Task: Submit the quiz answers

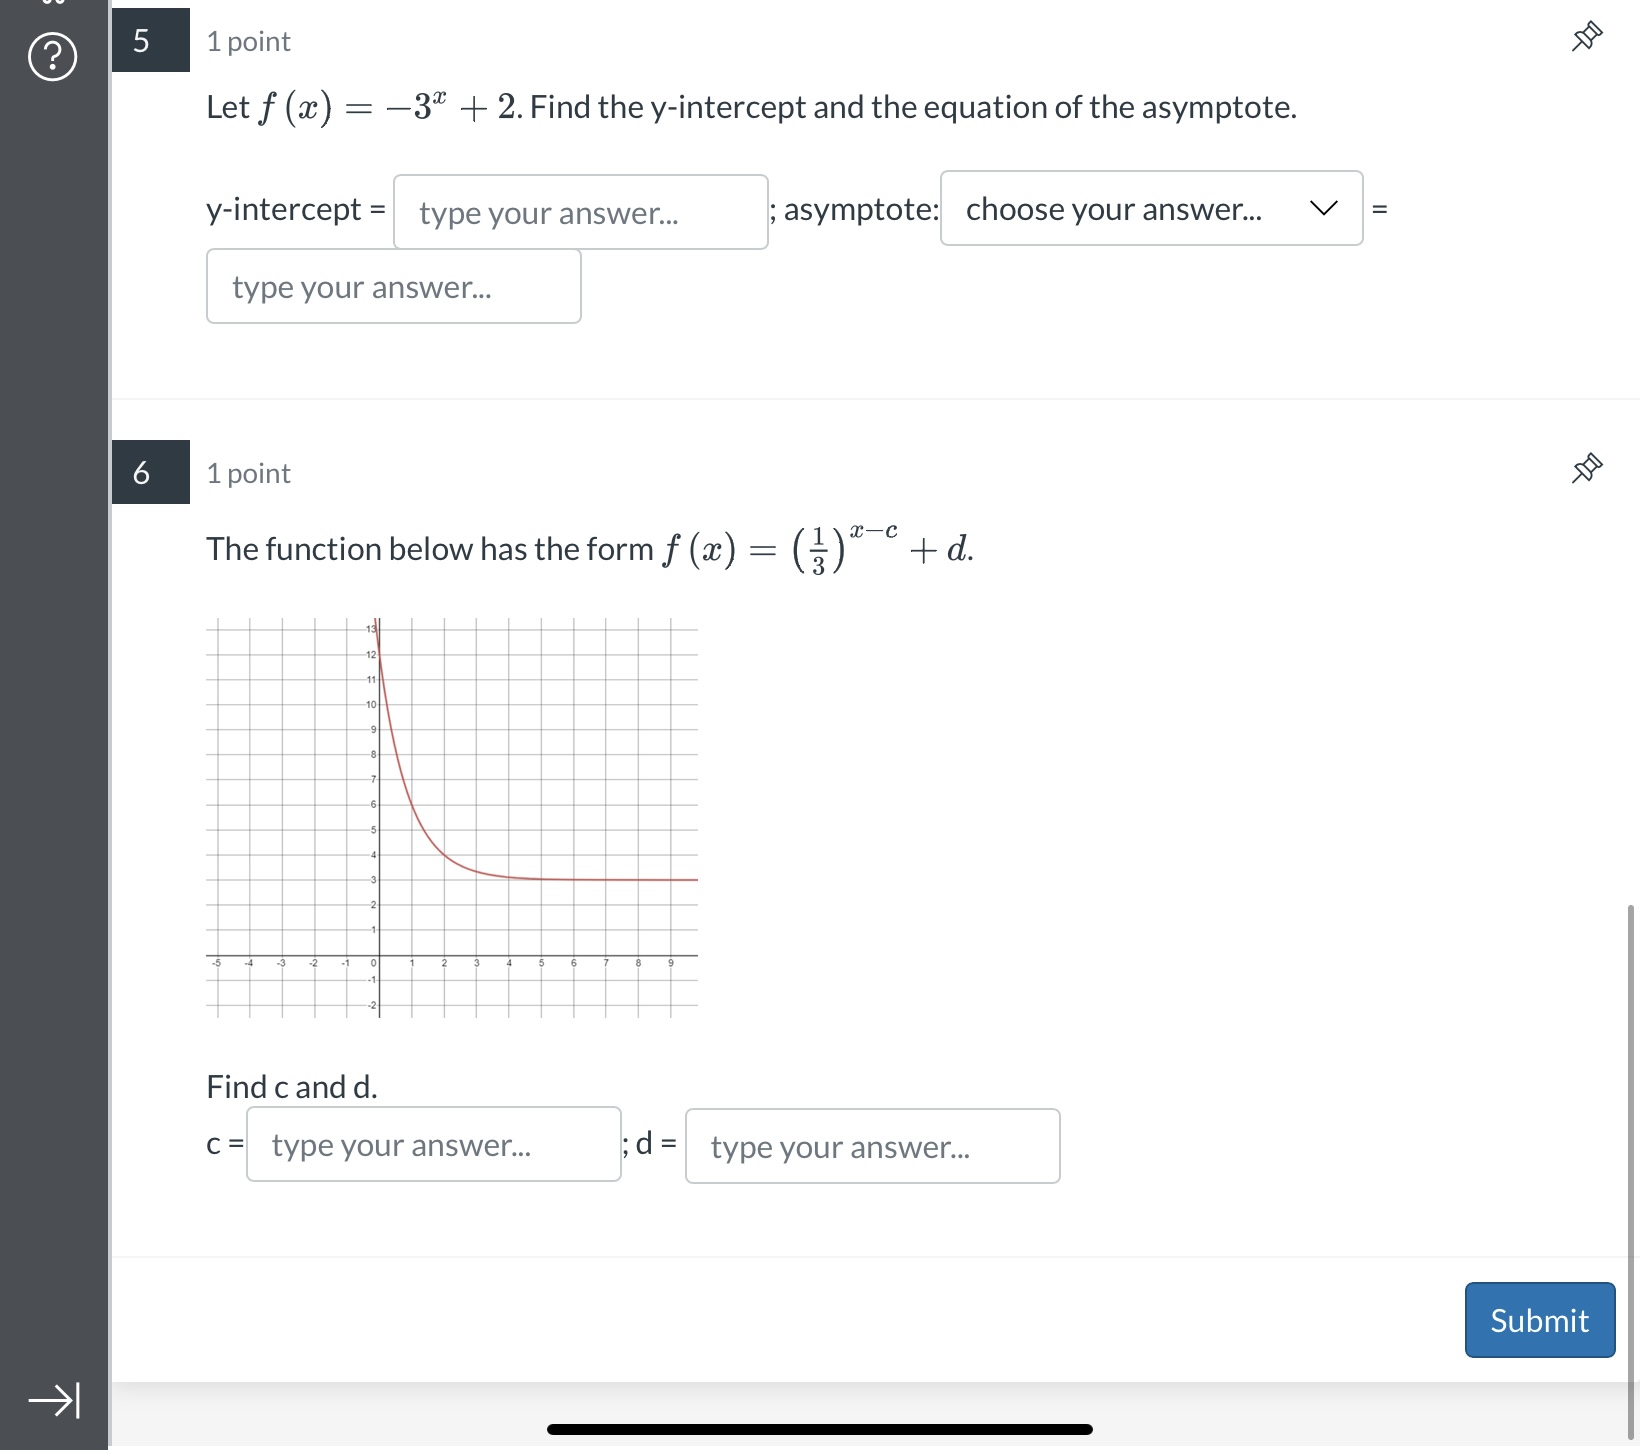Action: [1538, 1320]
